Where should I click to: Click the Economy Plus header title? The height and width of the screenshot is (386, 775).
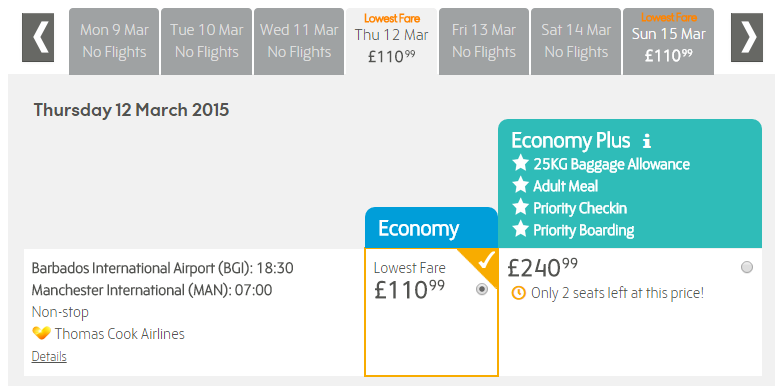click(x=571, y=141)
